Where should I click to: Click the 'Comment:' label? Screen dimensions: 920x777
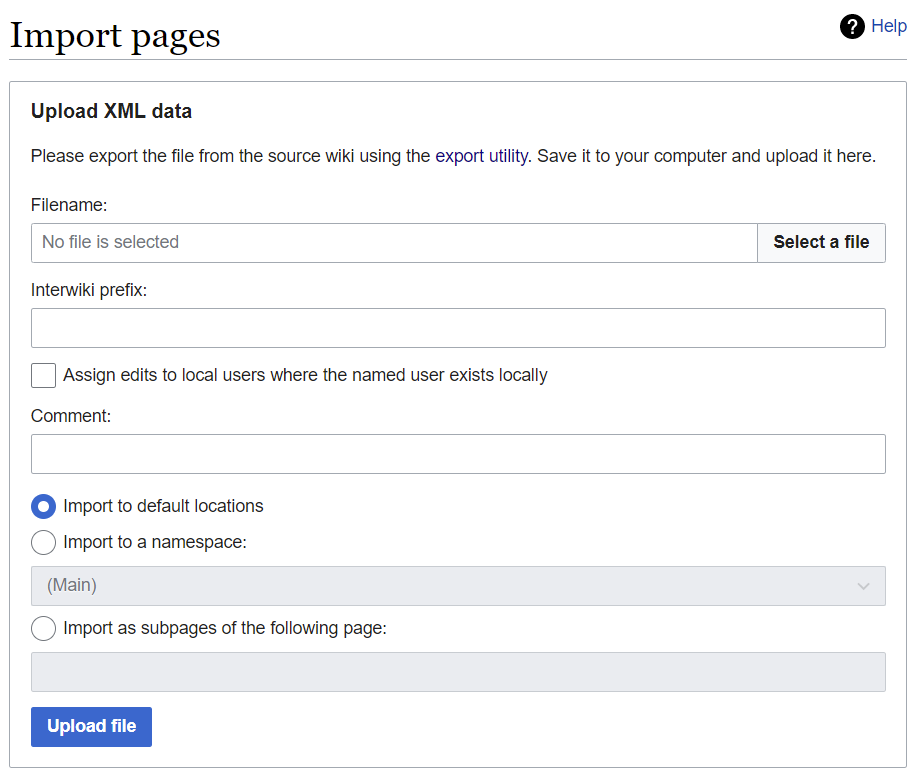(71, 416)
